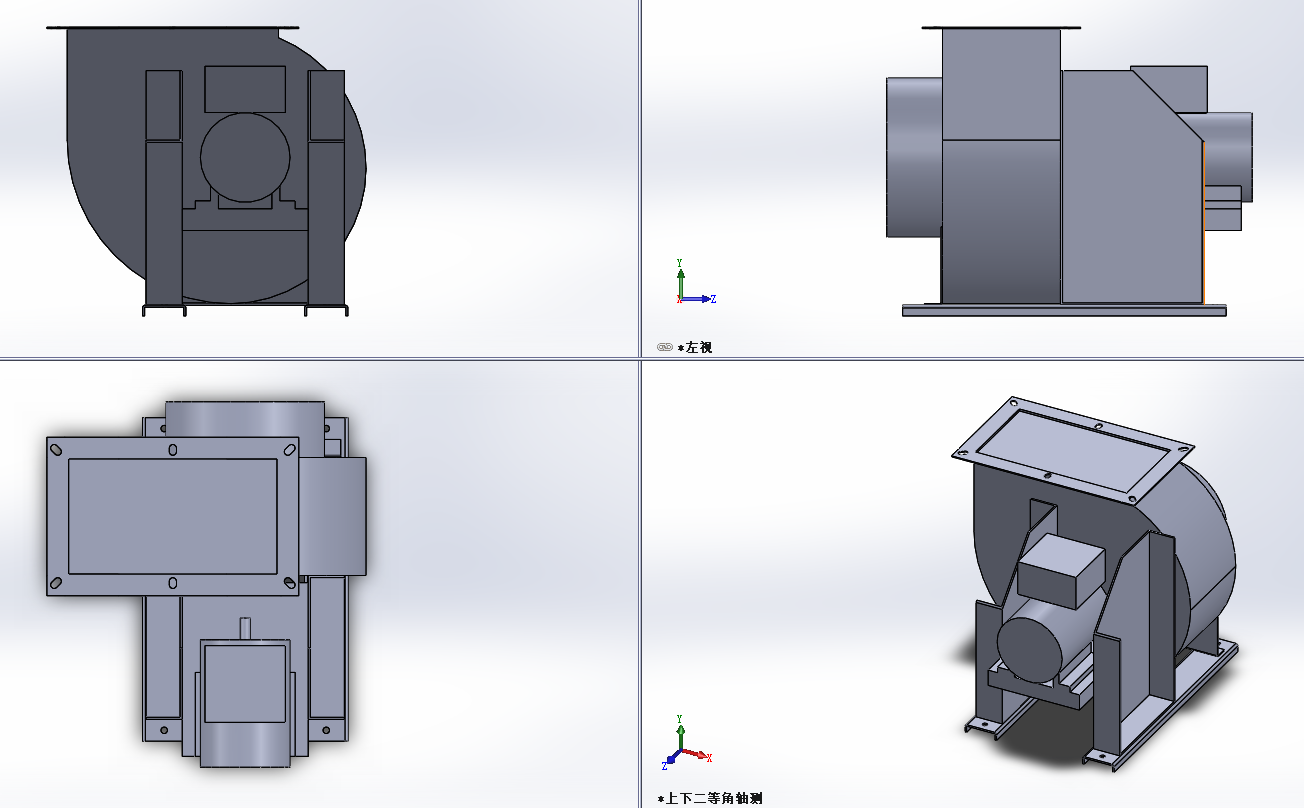Select the rectangular outlet flange in the bottom-left view

pos(172,516)
